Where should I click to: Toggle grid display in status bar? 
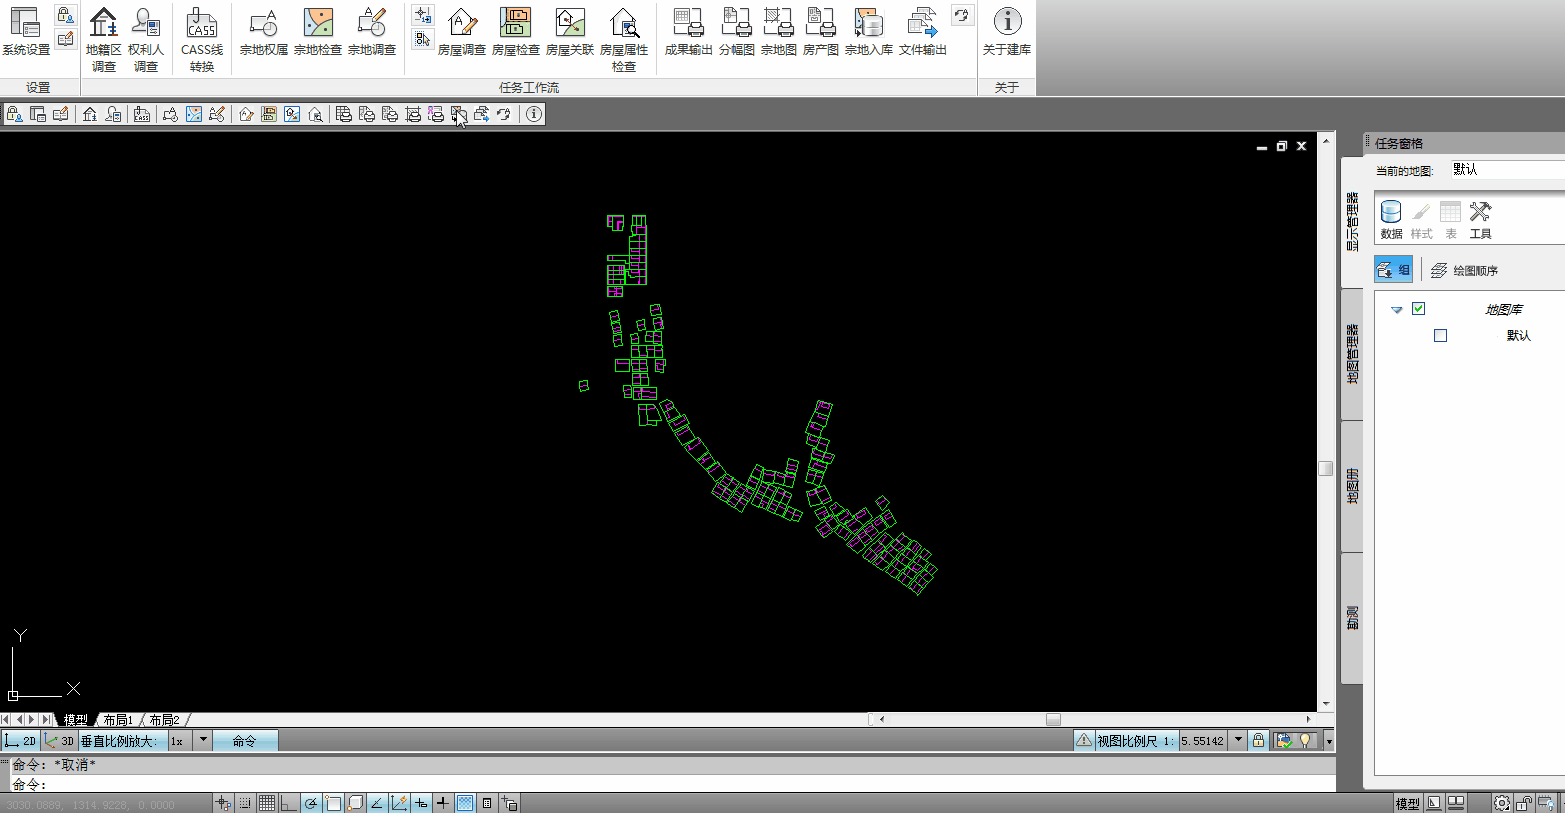(x=267, y=803)
